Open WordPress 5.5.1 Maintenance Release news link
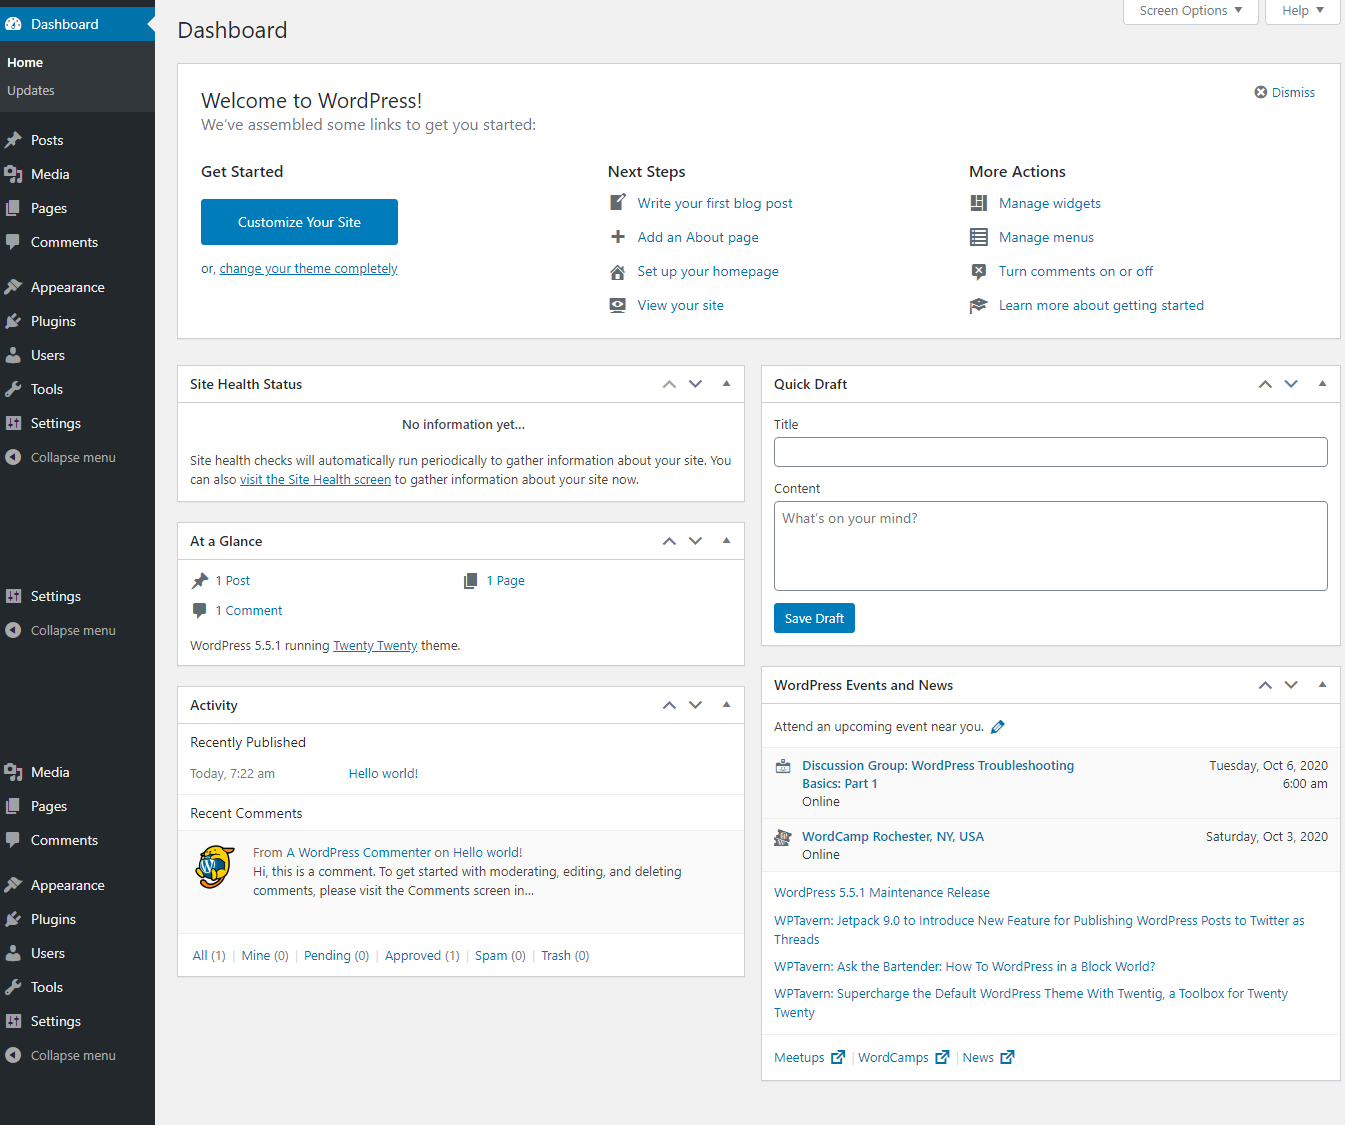The height and width of the screenshot is (1125, 1345). (x=882, y=893)
